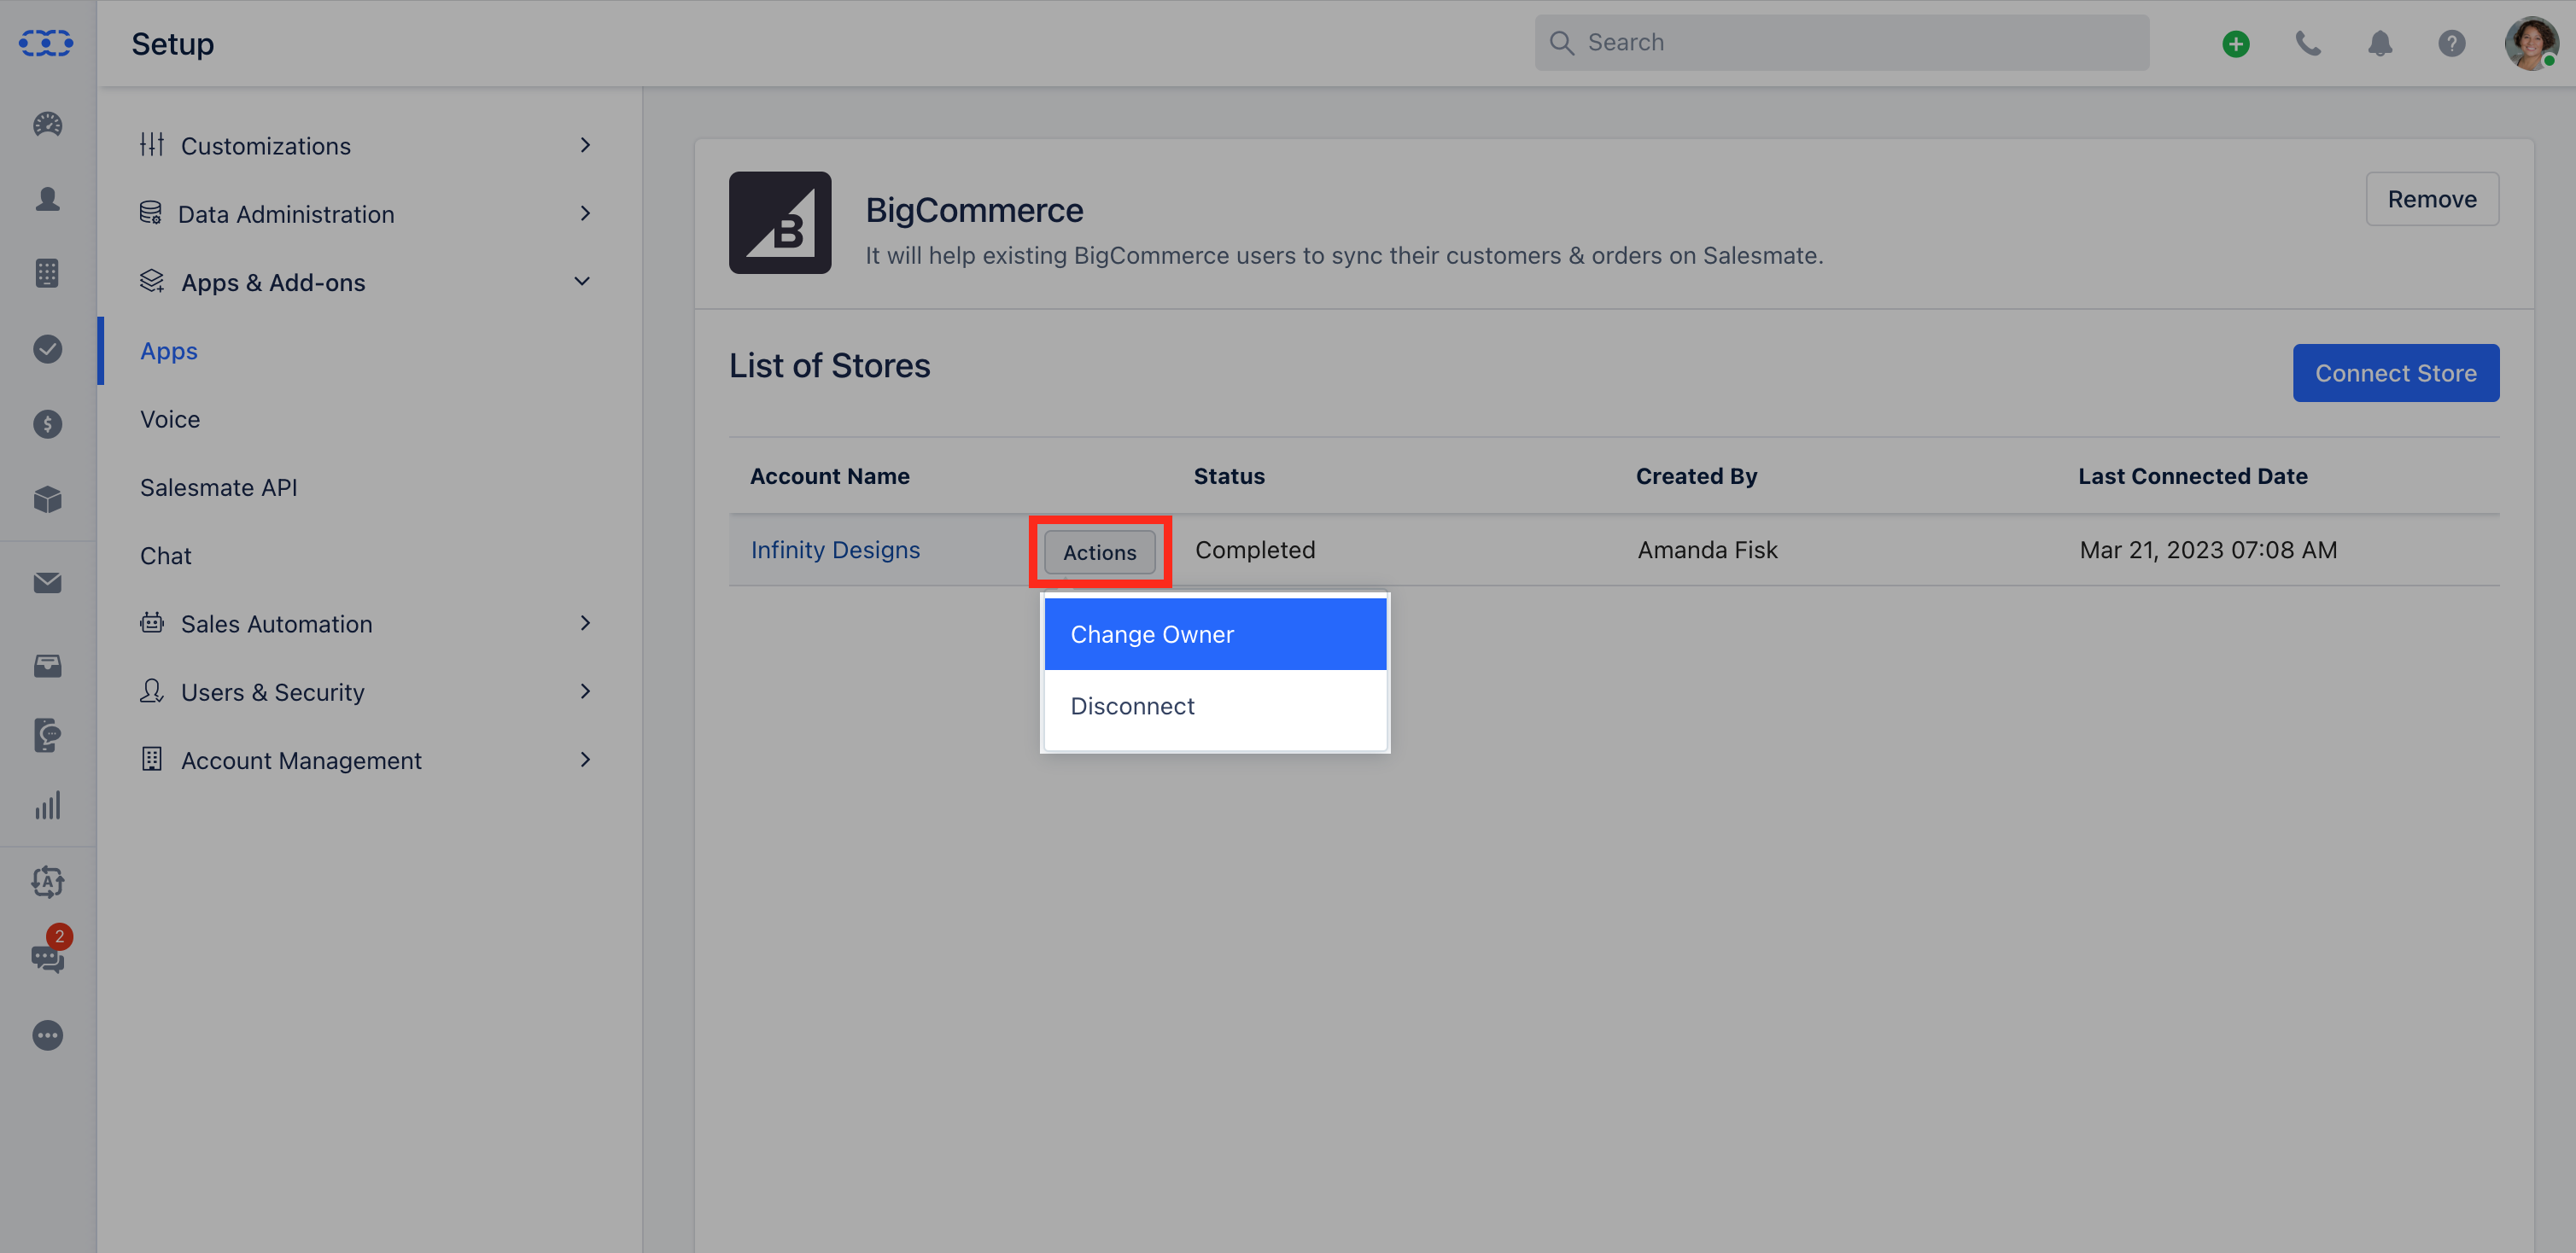The image size is (2576, 1253).
Task: Open the Actions dropdown for Infinity Designs
Action: pyautogui.click(x=1099, y=552)
